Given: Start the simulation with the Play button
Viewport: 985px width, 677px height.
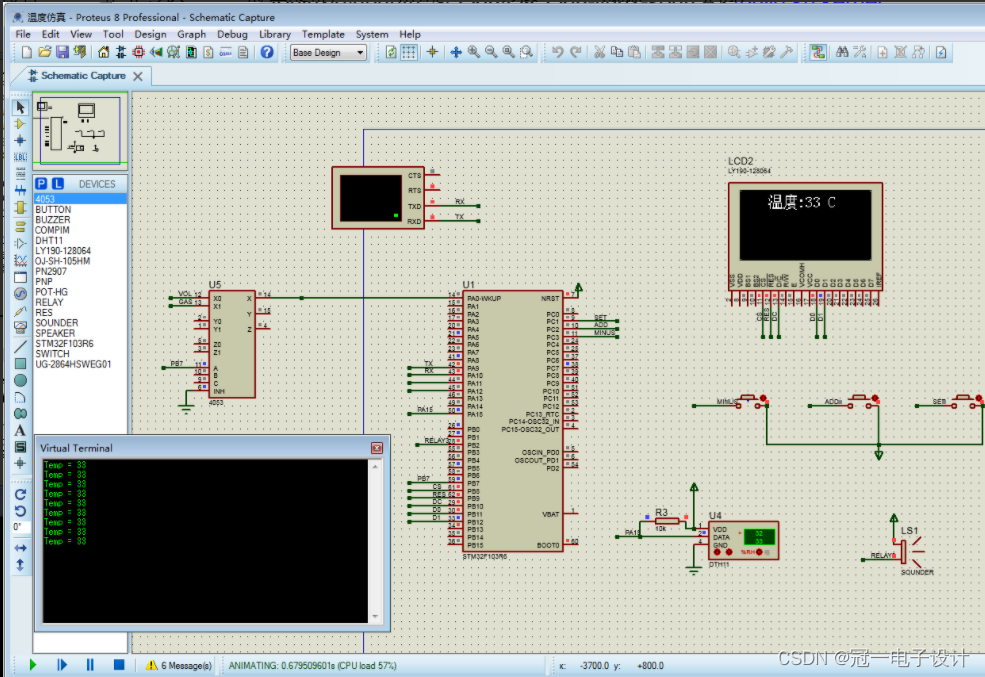Looking at the screenshot, I should pos(33,664).
